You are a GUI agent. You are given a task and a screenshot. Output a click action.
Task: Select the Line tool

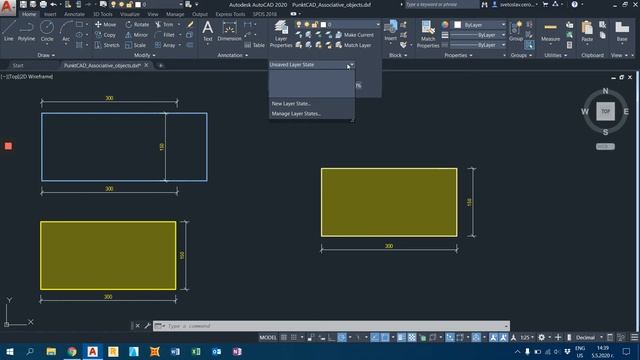pyautogui.click(x=9, y=31)
